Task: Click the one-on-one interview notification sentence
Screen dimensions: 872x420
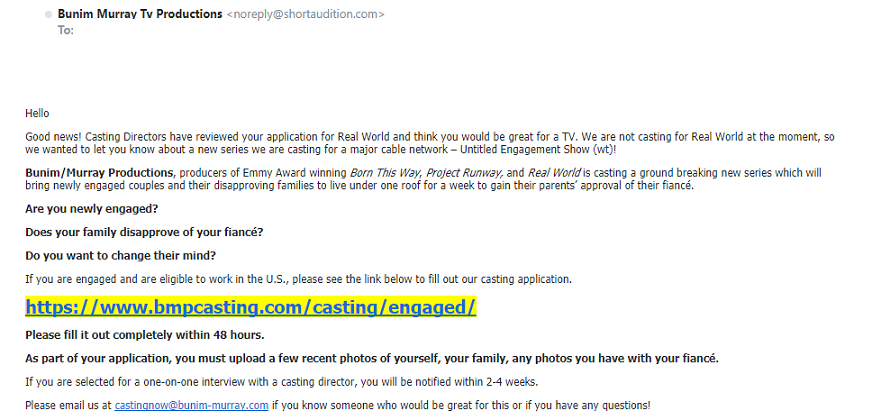Action: click(x=282, y=382)
